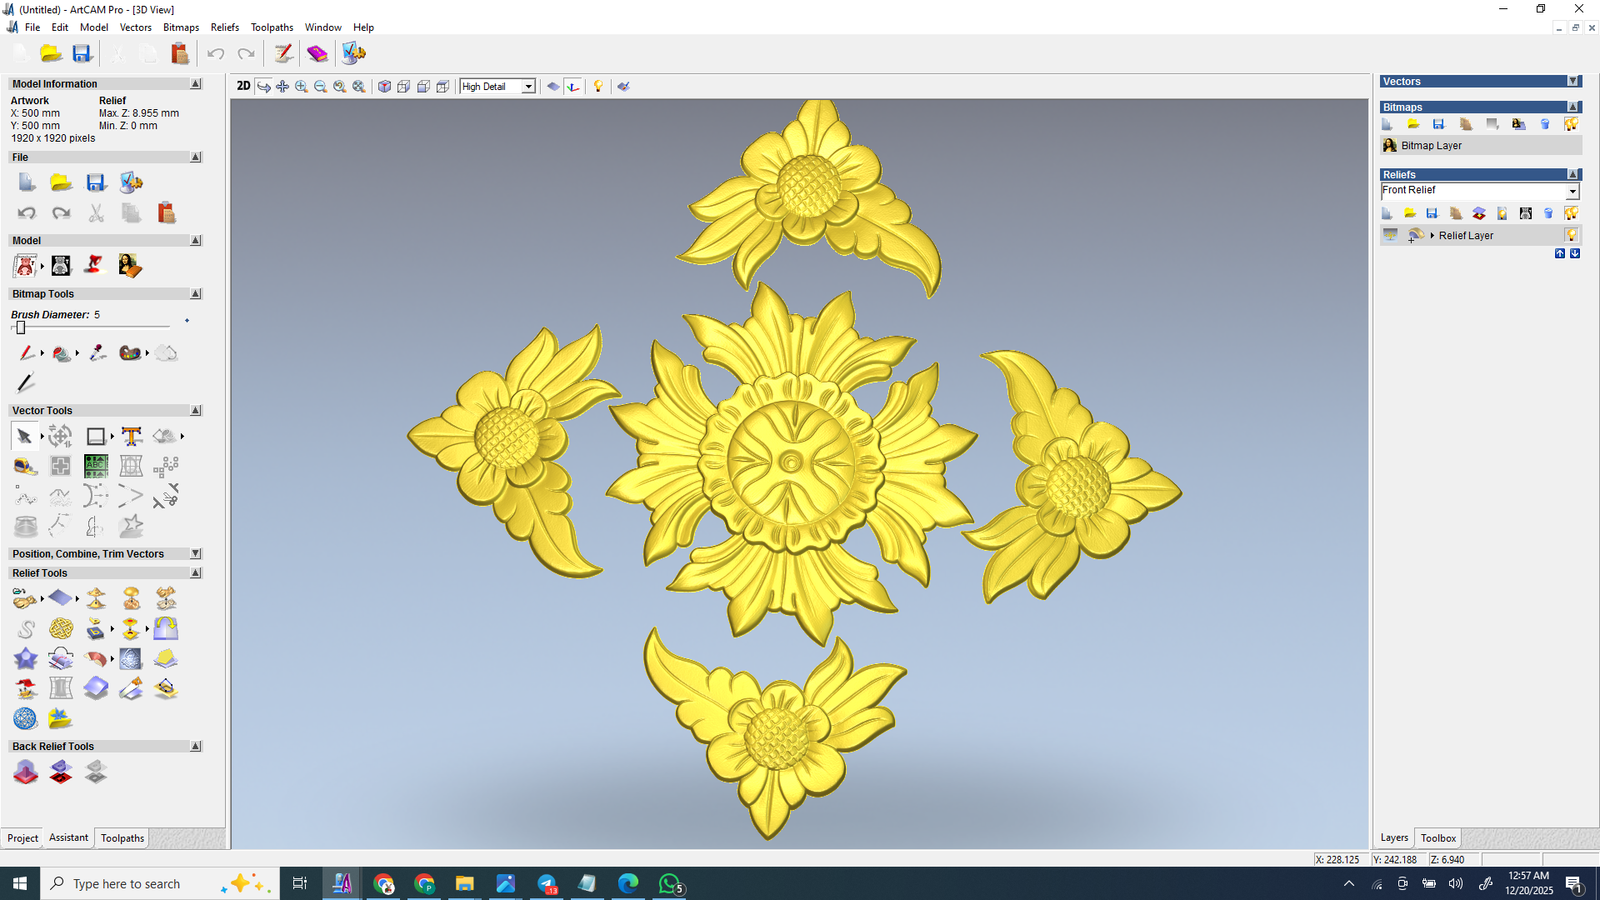Image resolution: width=1600 pixels, height=900 pixels.
Task: Toggle all bitmap layers visibility bulbs
Action: [x=1571, y=124]
